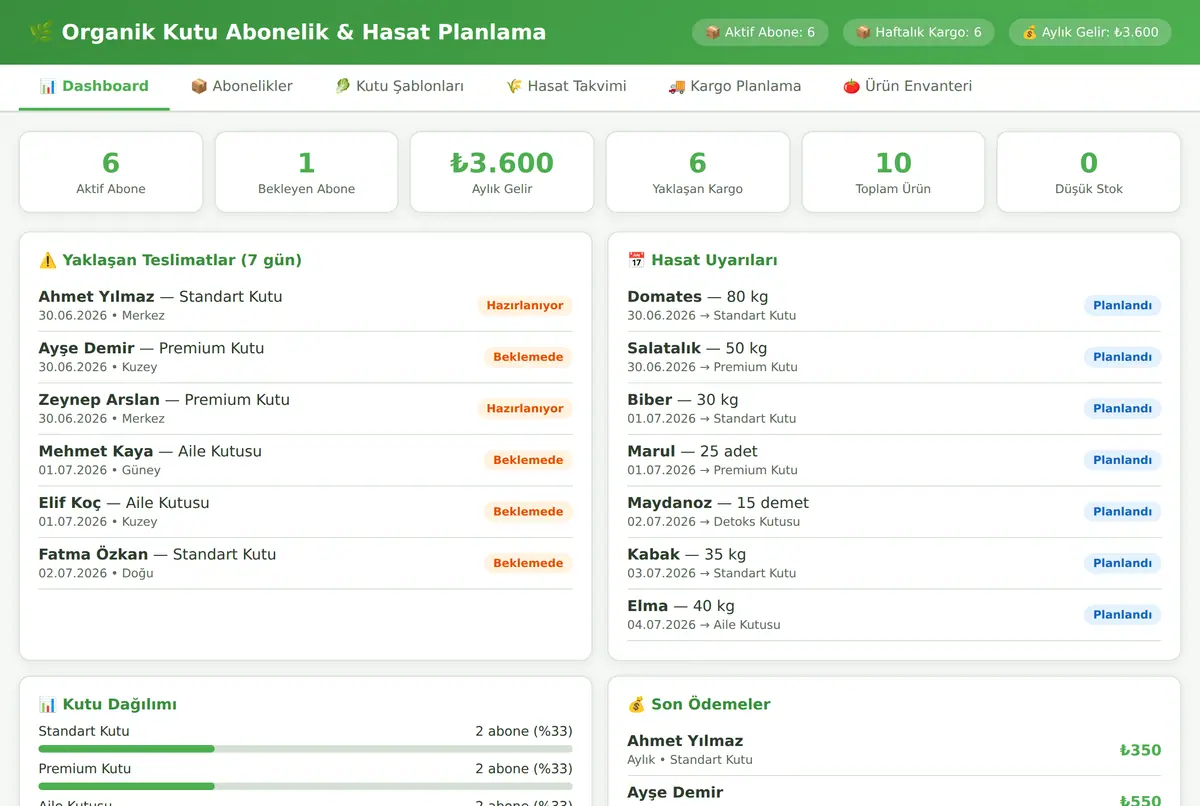This screenshot has width=1200, height=806.
Task: Click Fatma Özkan in upcoming deliveries
Action: click(93, 554)
